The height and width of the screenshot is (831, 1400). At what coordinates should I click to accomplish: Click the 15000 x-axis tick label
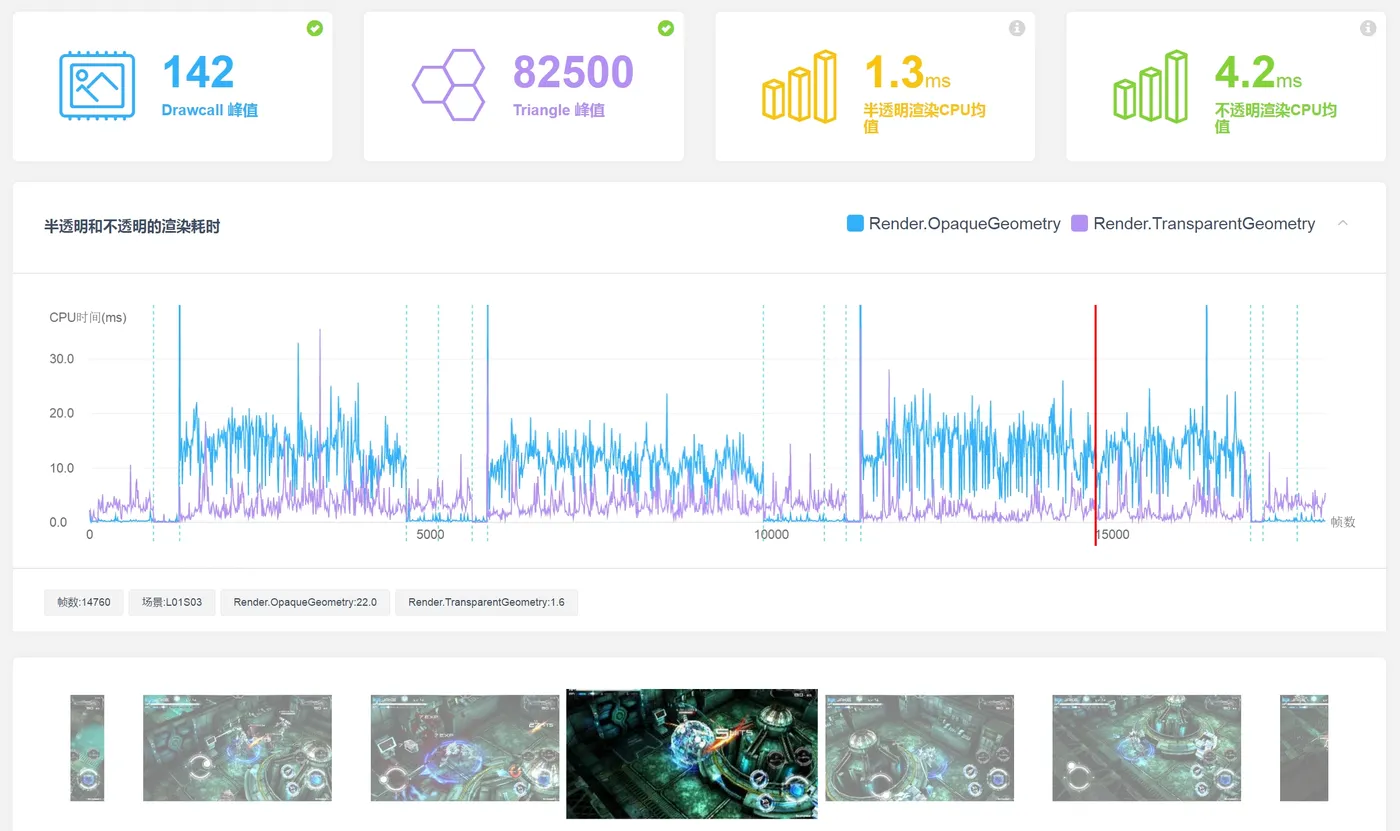pyautogui.click(x=1111, y=535)
